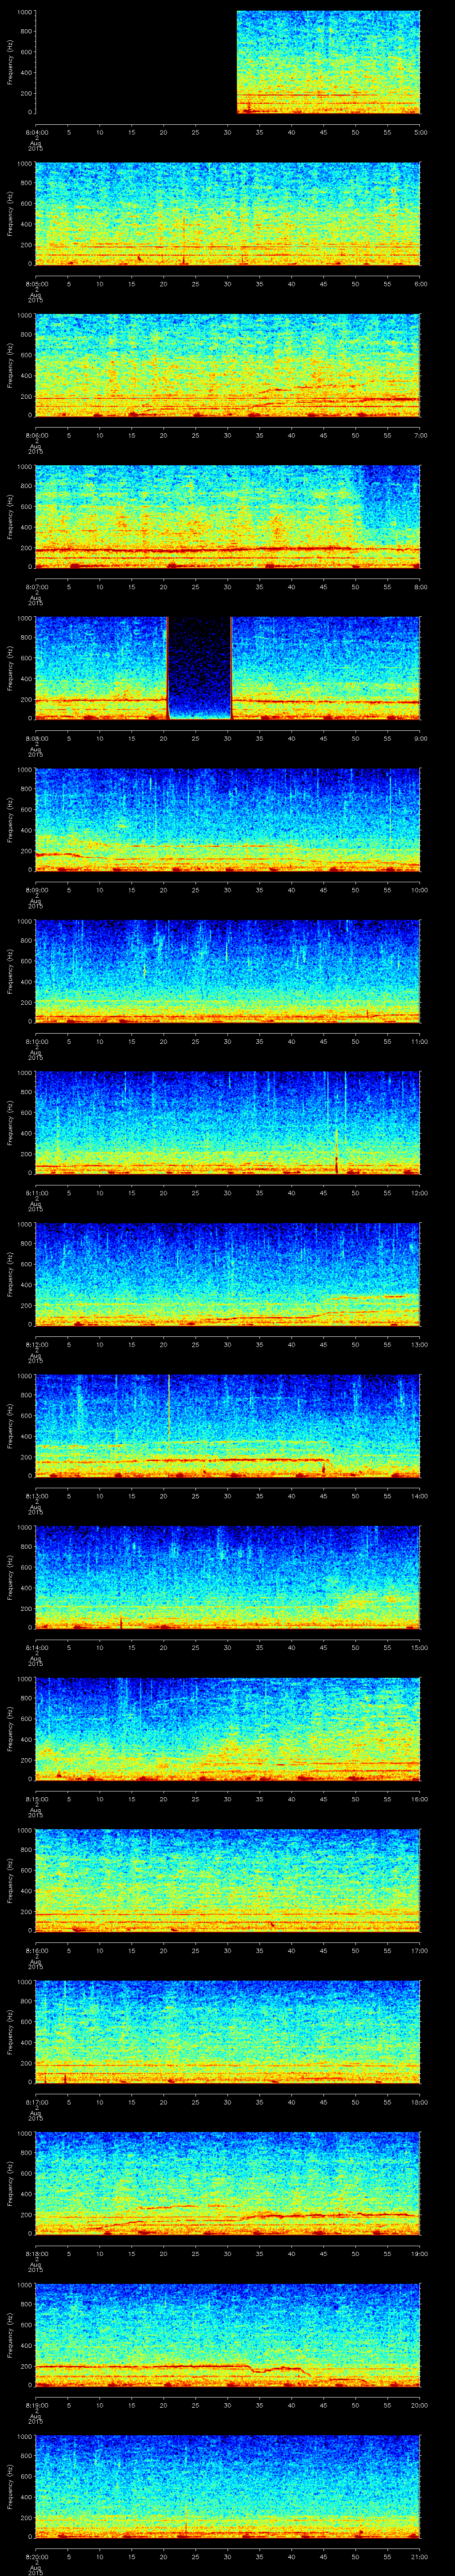Click the tall red vertical spike in the 8:13:00 spectrogram
This screenshot has width=455, height=2576.
[169, 1408]
